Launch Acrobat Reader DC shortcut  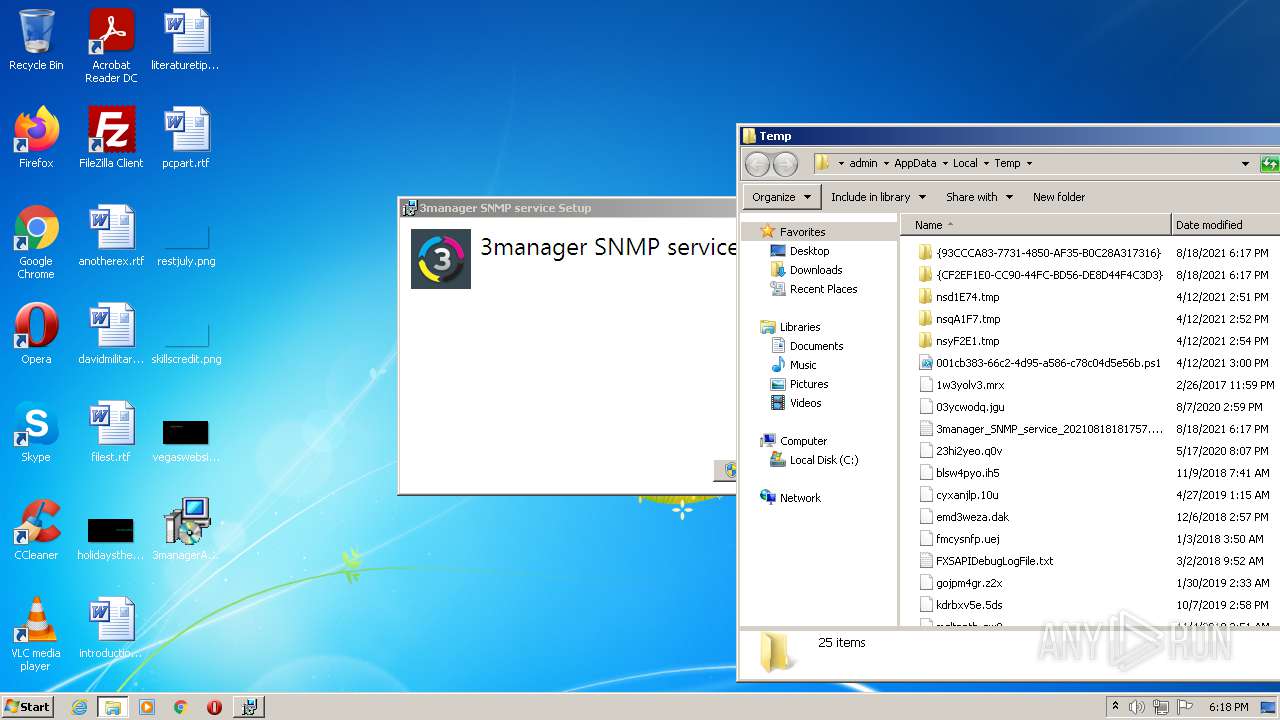[111, 45]
